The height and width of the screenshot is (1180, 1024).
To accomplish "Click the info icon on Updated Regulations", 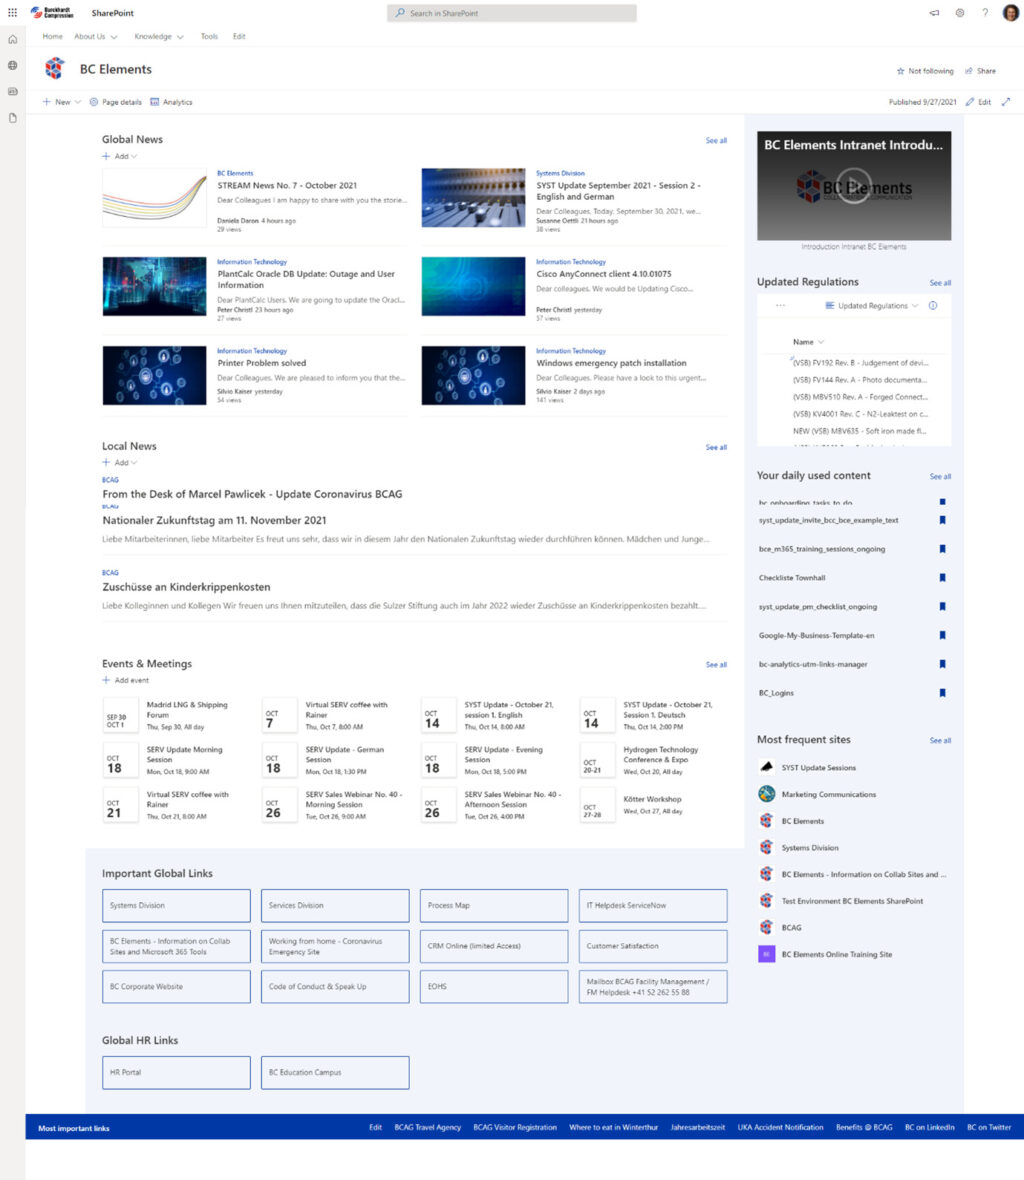I will (x=932, y=306).
